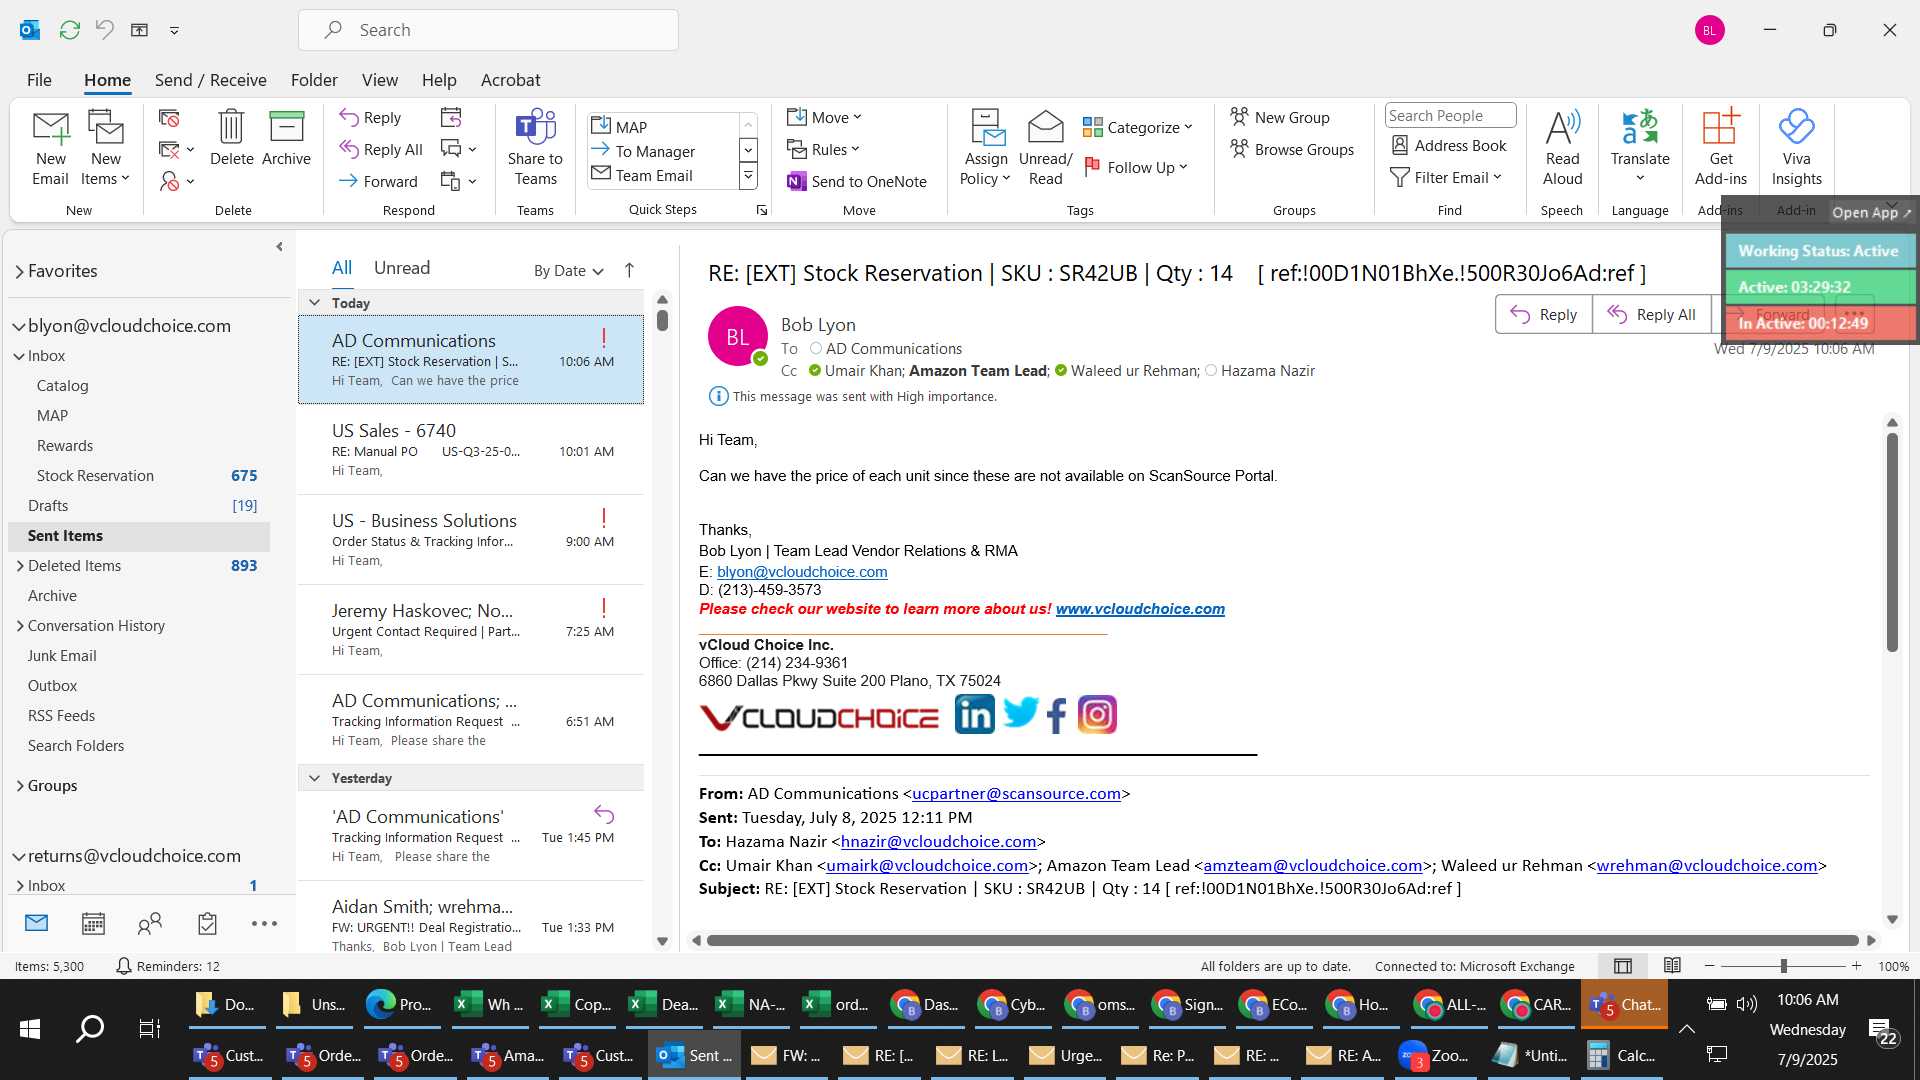Image resolution: width=1920 pixels, height=1080 pixels.
Task: Click Forward in ribbon Respond group
Action: tap(378, 181)
